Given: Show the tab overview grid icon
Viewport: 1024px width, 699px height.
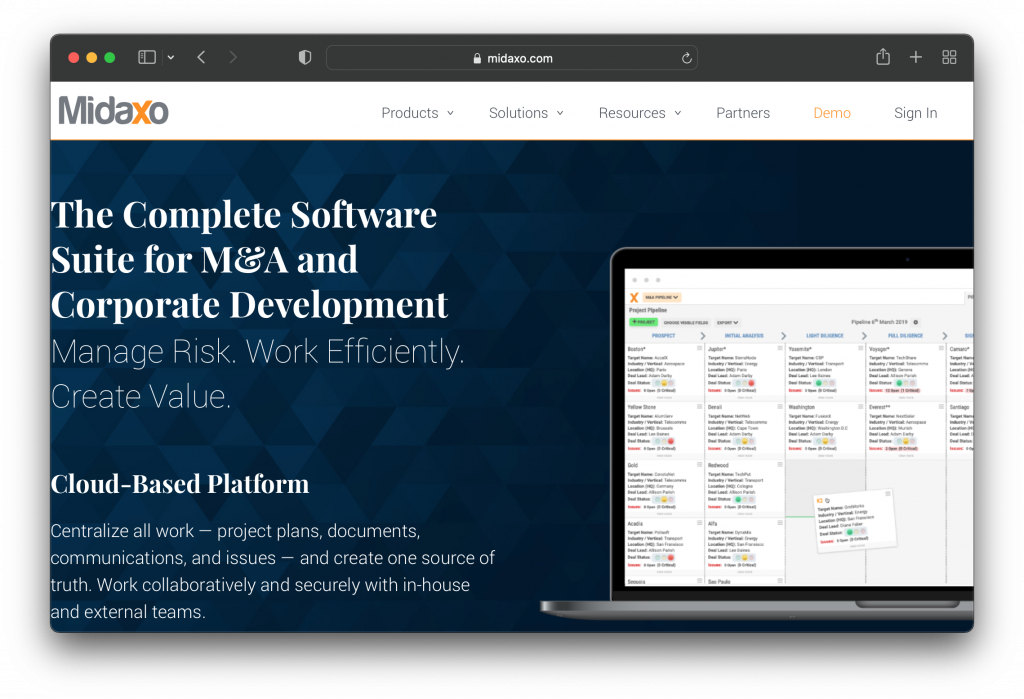Looking at the screenshot, I should 949,57.
